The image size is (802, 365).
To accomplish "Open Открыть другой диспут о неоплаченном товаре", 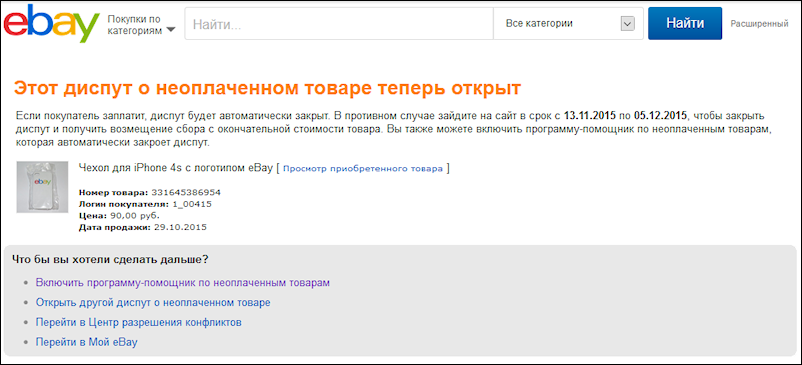I will (153, 303).
